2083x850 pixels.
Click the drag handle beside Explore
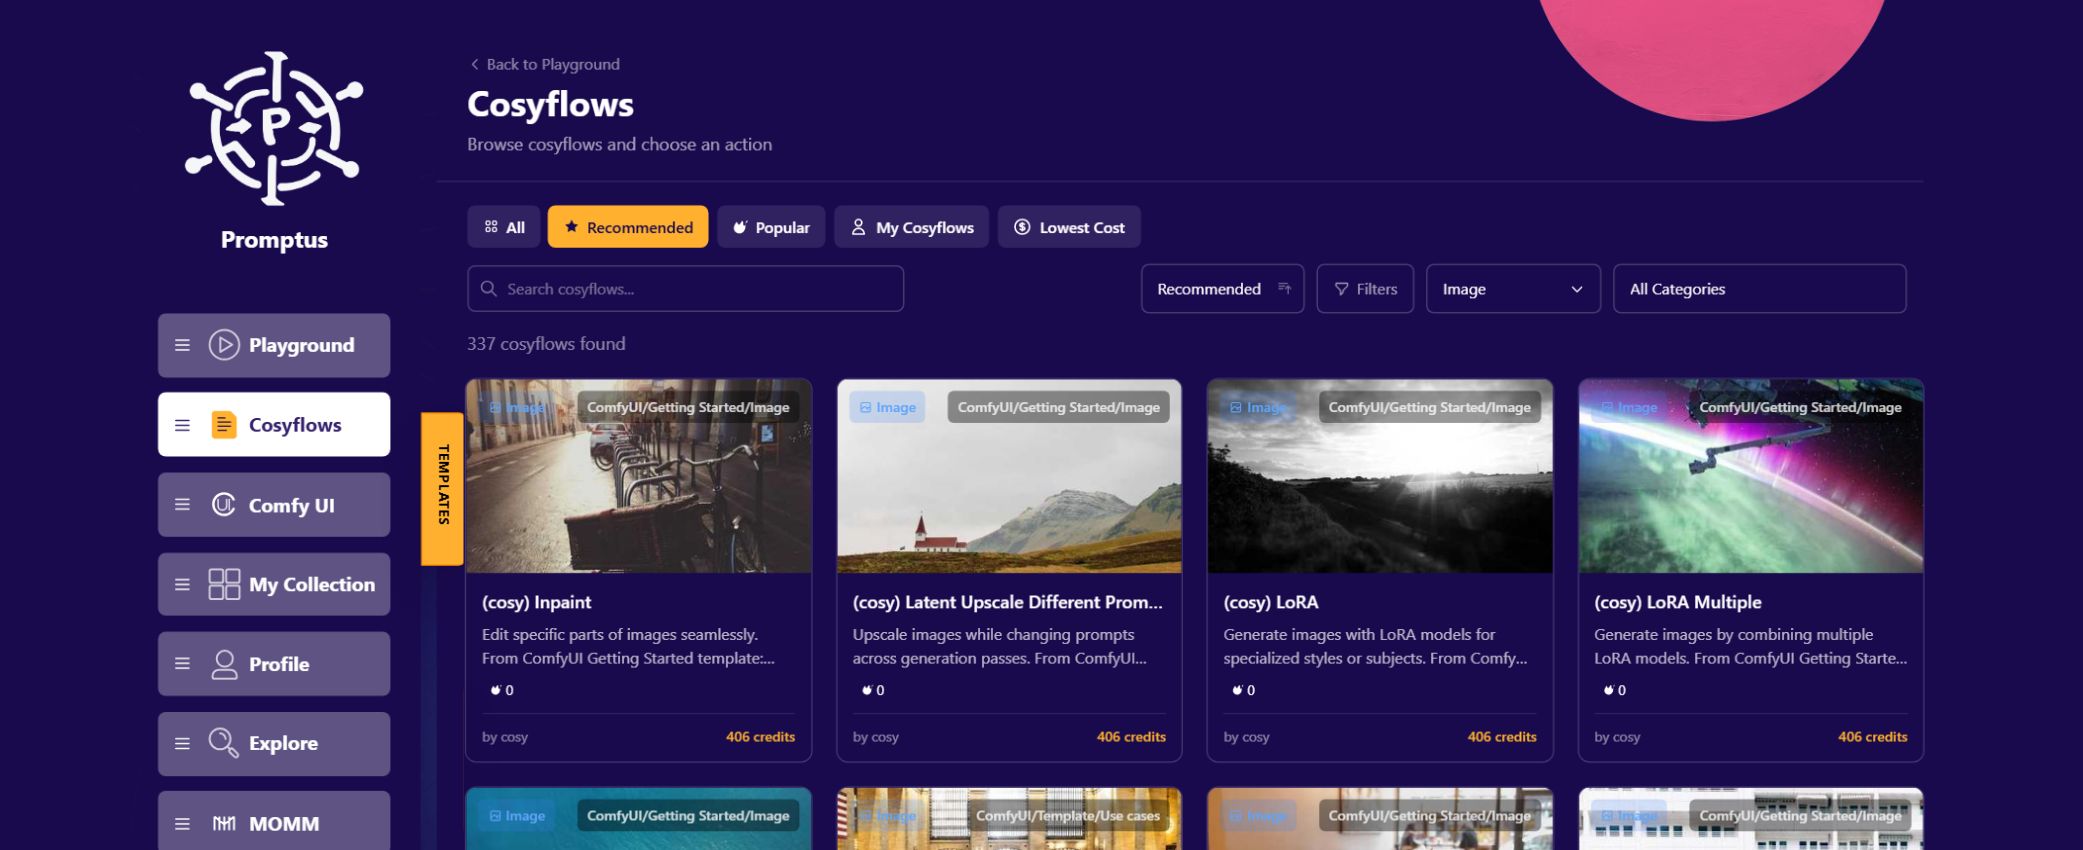pos(182,744)
